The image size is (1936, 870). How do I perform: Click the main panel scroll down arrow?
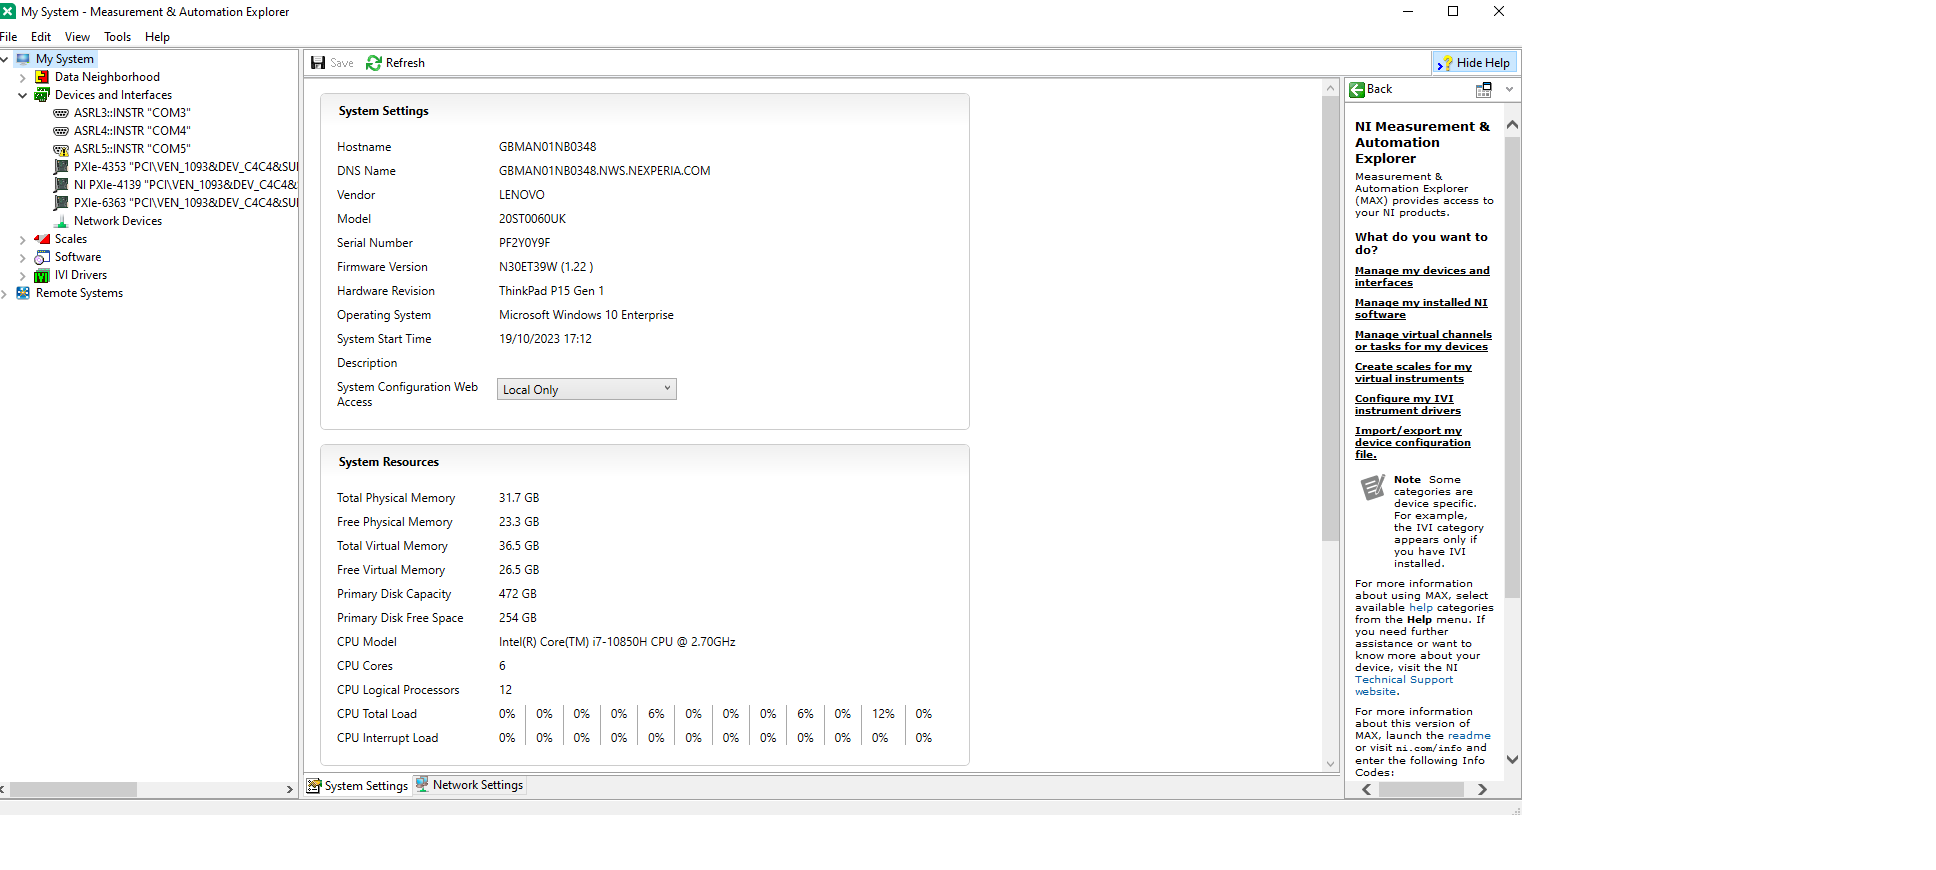point(1330,764)
